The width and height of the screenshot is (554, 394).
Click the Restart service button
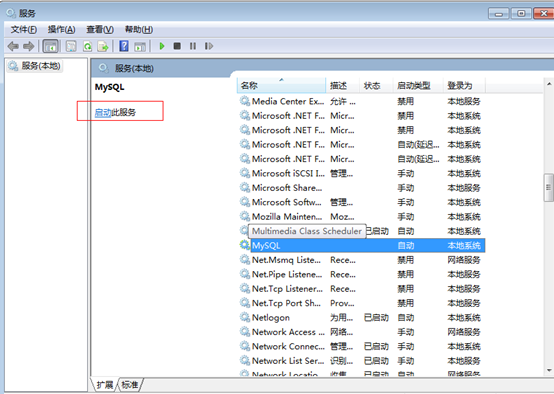(209, 46)
